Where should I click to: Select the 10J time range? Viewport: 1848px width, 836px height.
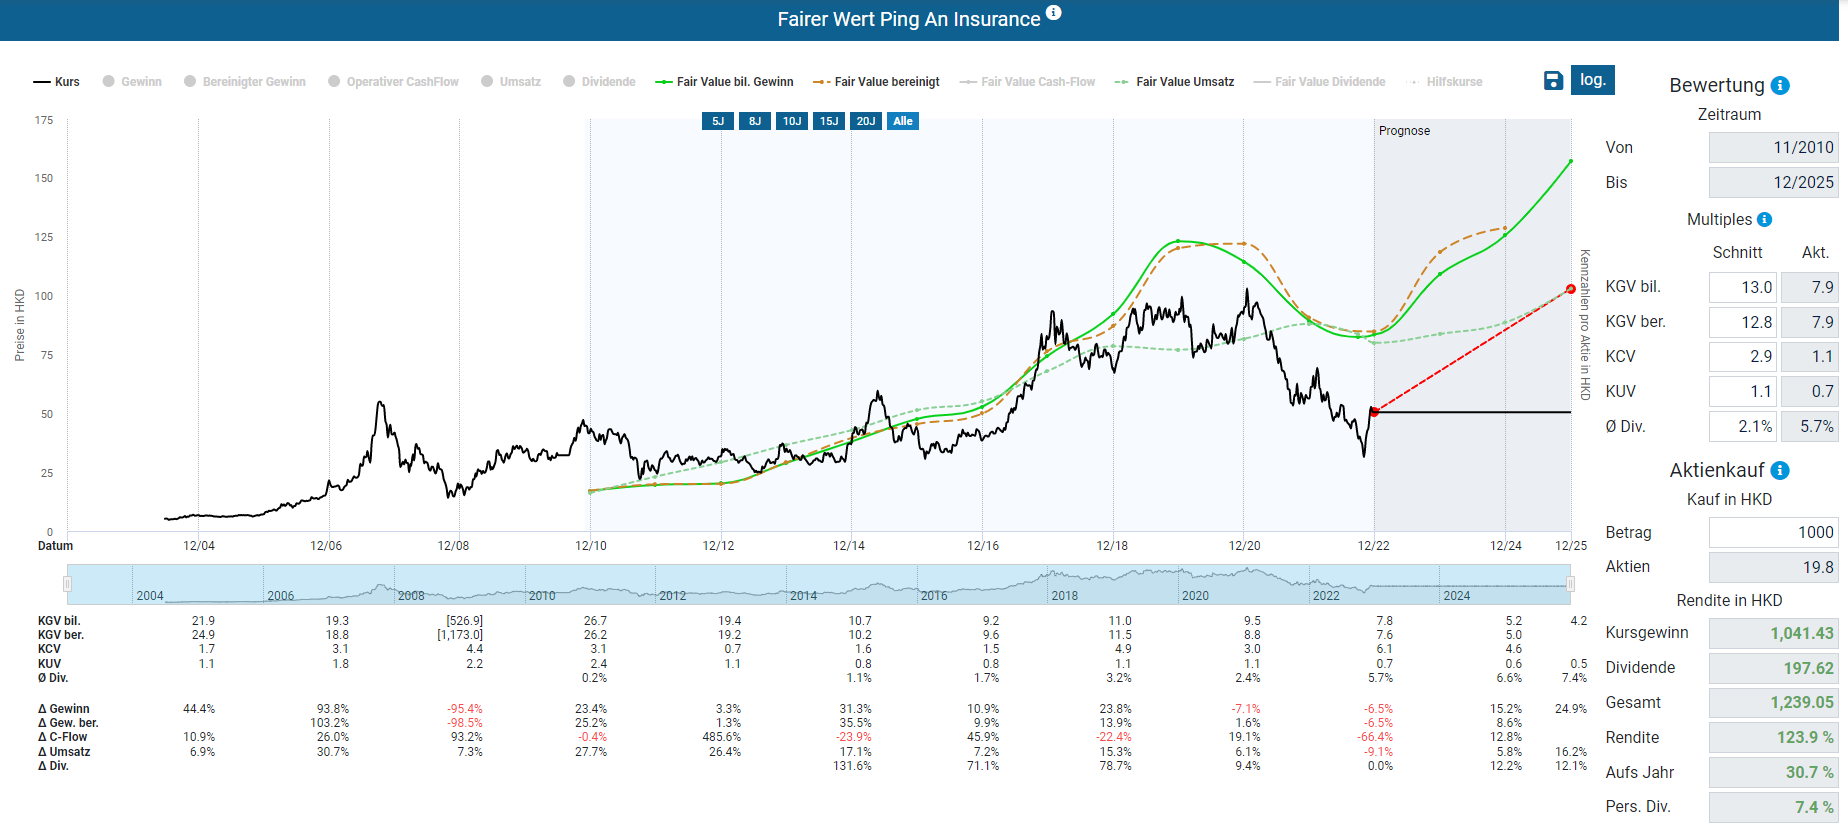click(792, 121)
